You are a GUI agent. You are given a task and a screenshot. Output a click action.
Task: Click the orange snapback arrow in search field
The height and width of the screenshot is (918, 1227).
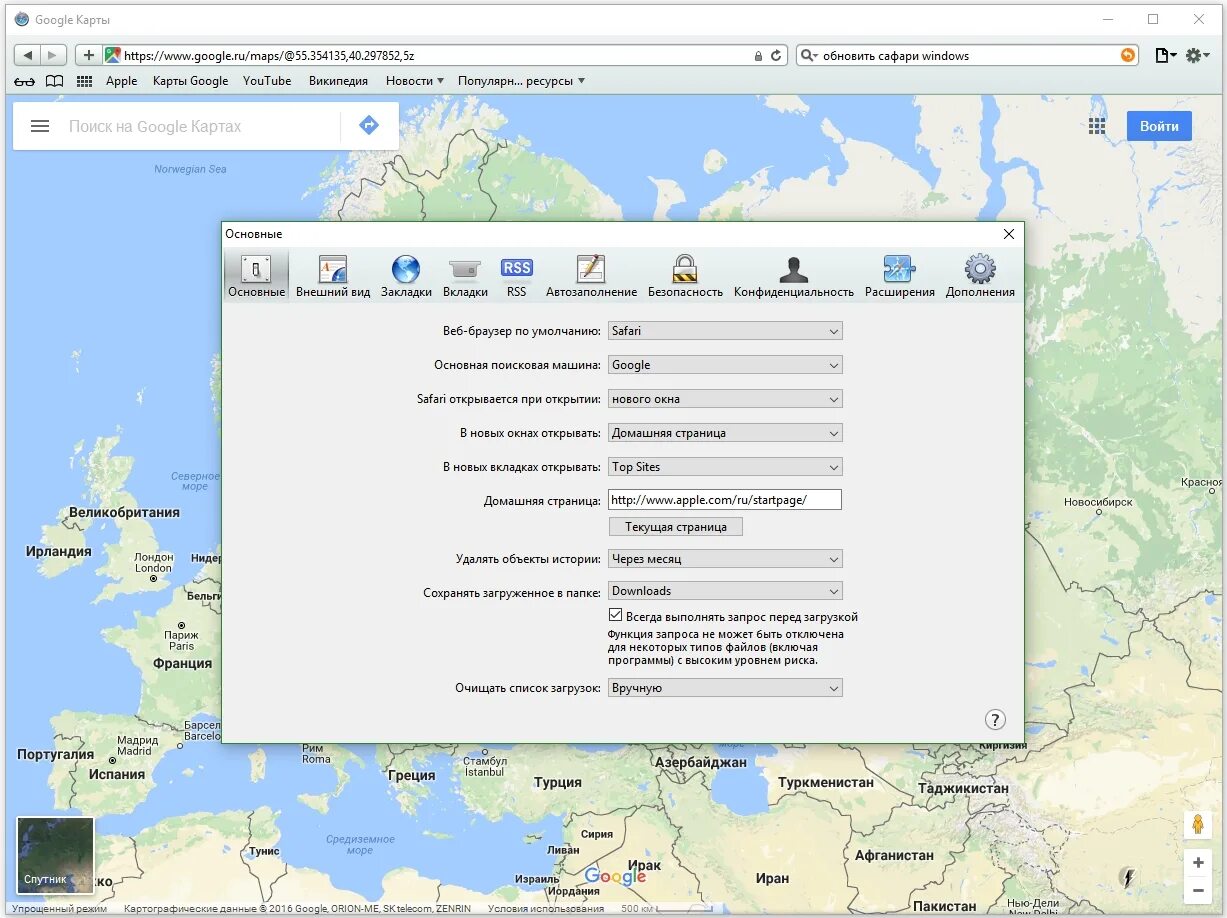1128,56
